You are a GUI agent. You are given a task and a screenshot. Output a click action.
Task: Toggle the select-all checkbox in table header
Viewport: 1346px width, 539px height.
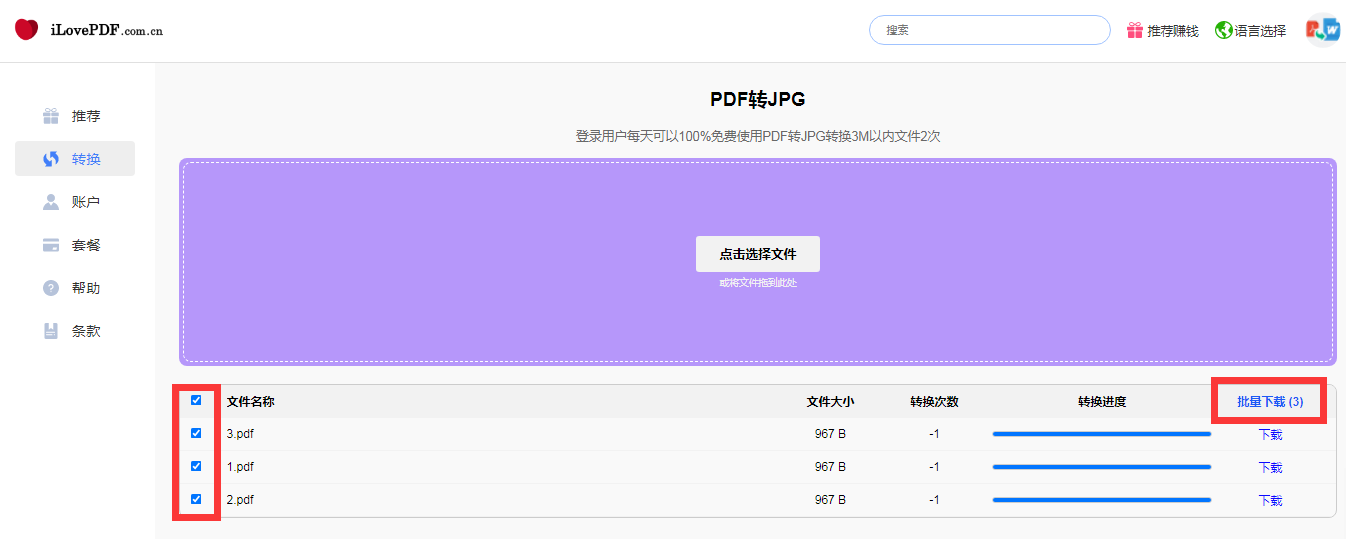tap(196, 400)
